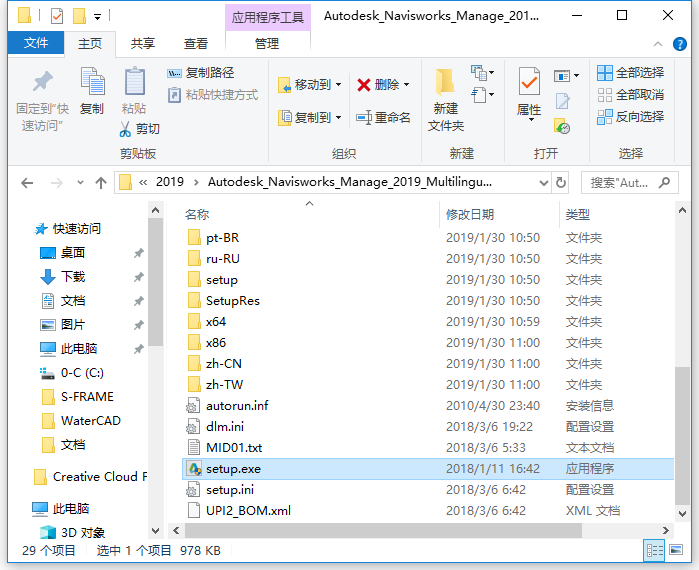The width and height of the screenshot is (699, 570).
Task: Switch to Large icons view in status bar
Action: pyautogui.click(x=676, y=550)
